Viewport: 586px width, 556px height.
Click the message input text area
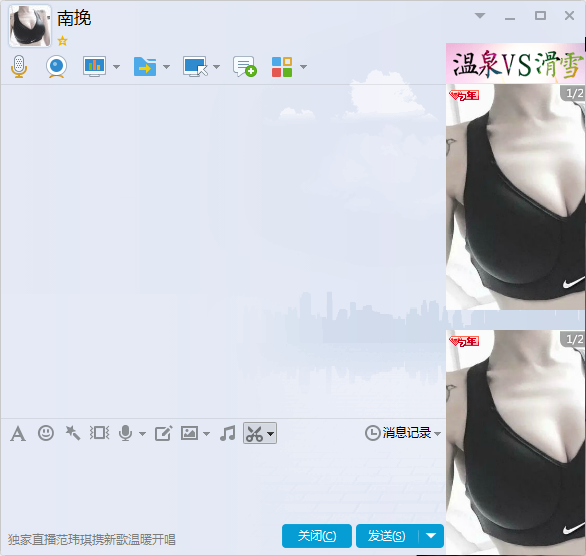click(223, 484)
